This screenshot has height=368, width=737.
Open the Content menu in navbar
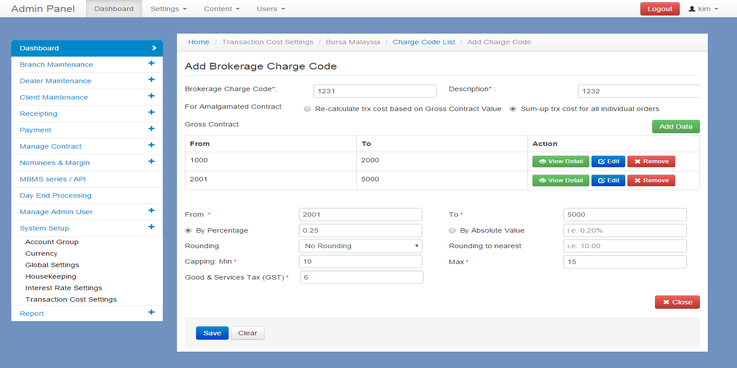click(x=221, y=8)
